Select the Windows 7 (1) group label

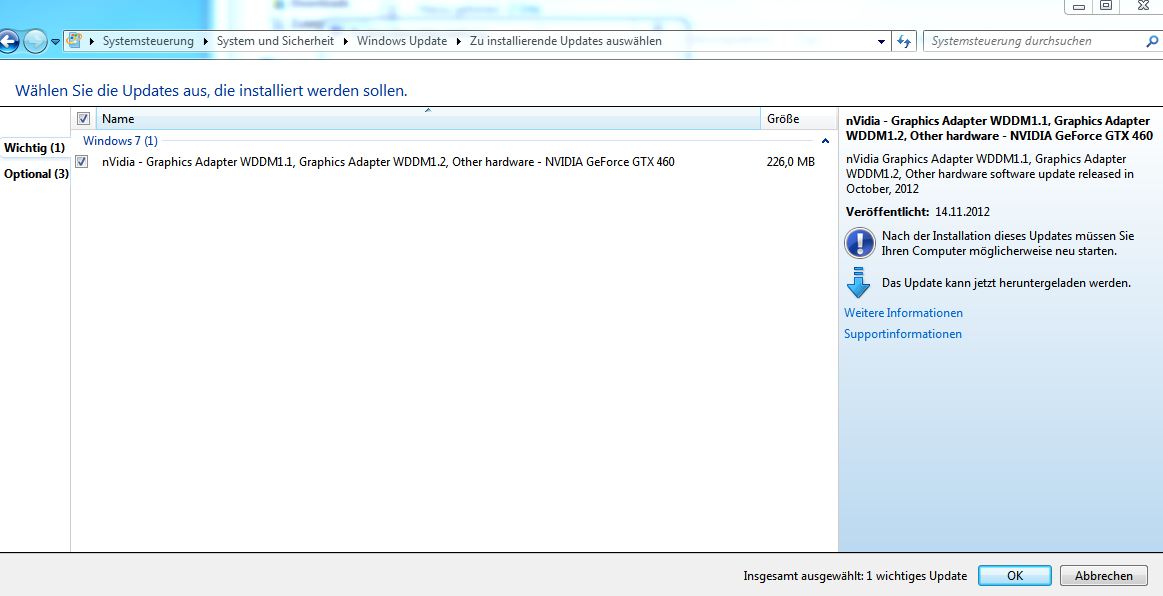click(120, 141)
